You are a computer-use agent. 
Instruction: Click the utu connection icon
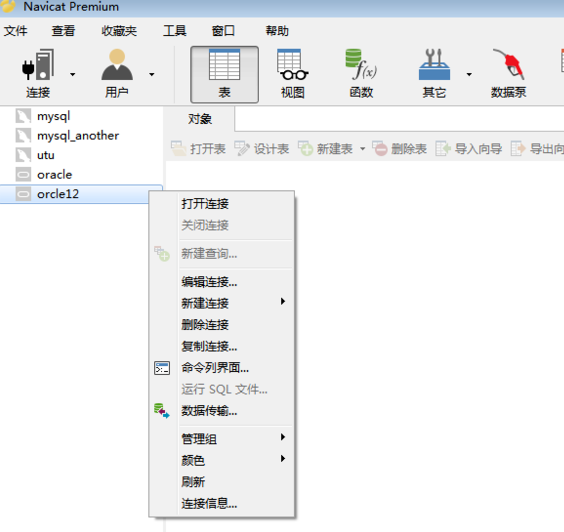pos(23,155)
